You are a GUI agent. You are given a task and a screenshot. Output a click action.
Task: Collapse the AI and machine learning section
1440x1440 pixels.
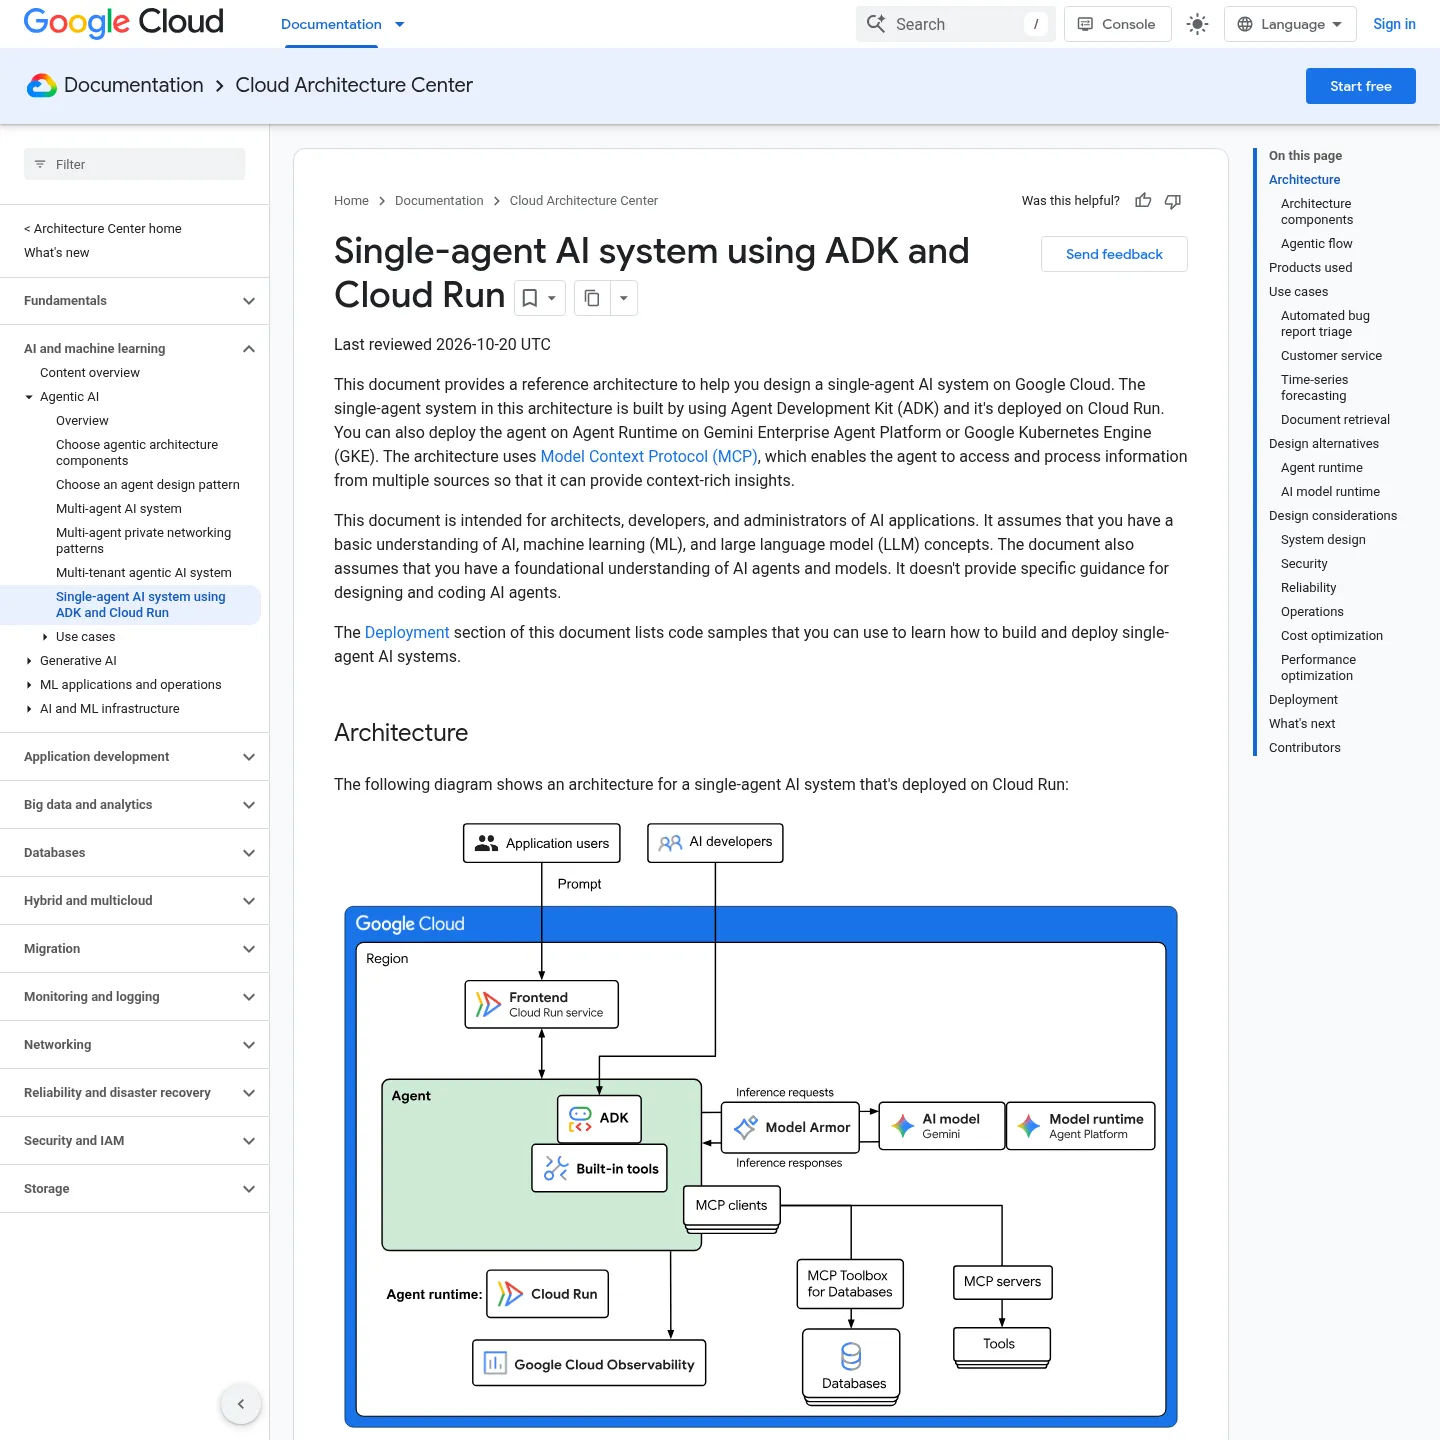[x=249, y=349]
